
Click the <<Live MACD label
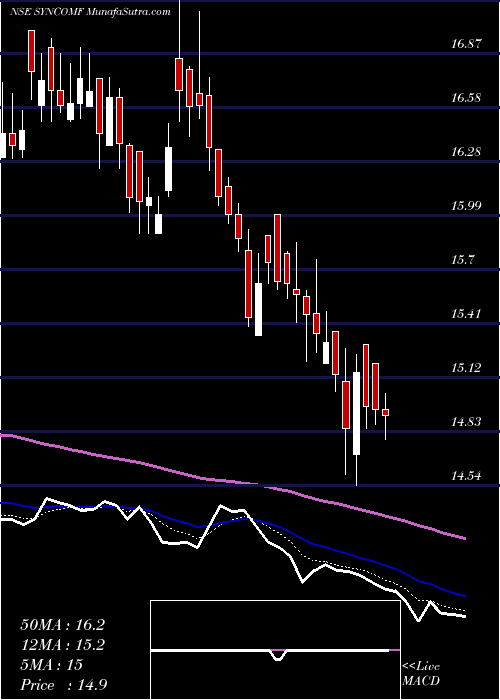[421, 674]
